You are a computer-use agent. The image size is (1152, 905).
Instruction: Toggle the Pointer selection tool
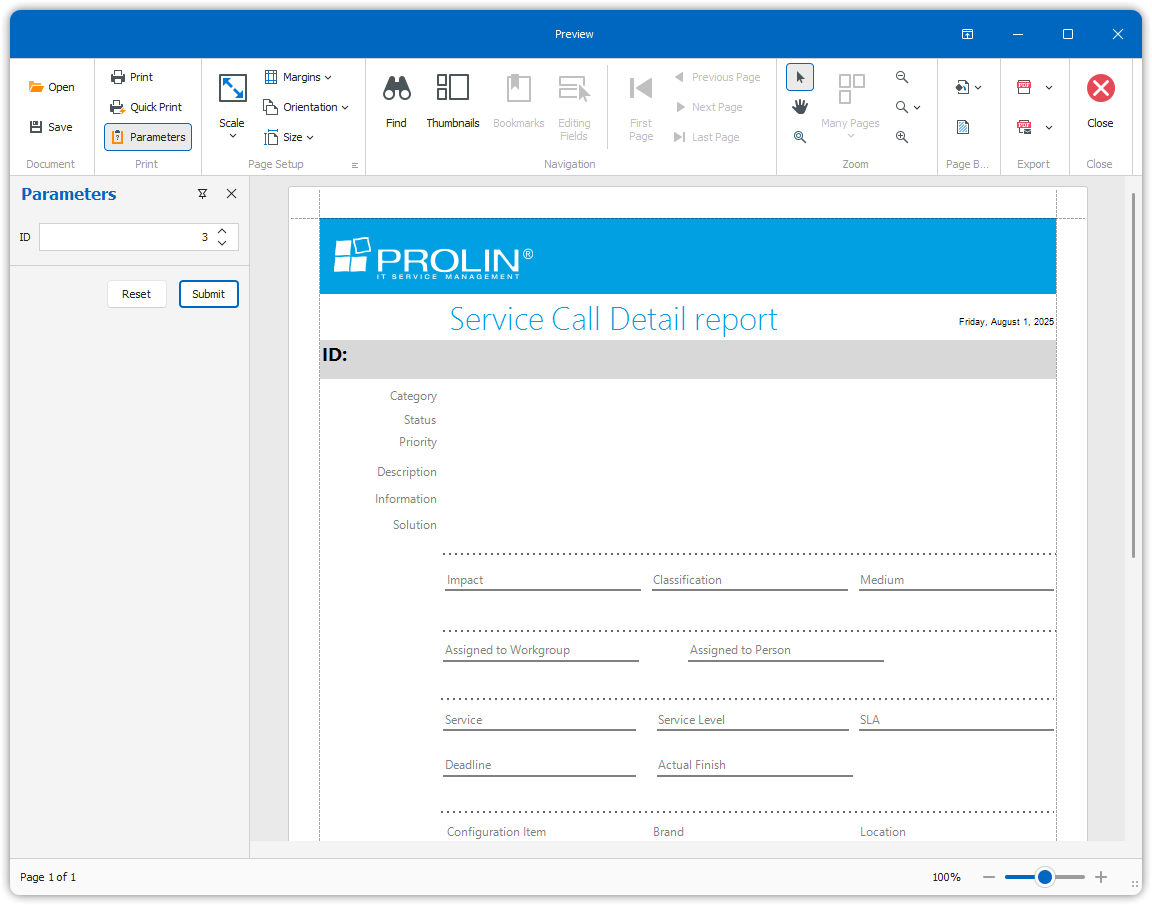[x=800, y=77]
